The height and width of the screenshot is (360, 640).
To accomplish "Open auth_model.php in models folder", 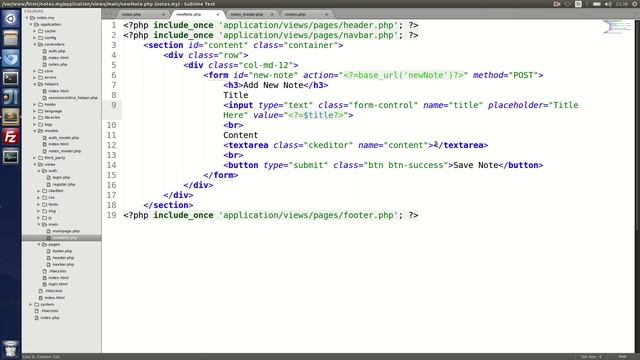I will 64,138.
